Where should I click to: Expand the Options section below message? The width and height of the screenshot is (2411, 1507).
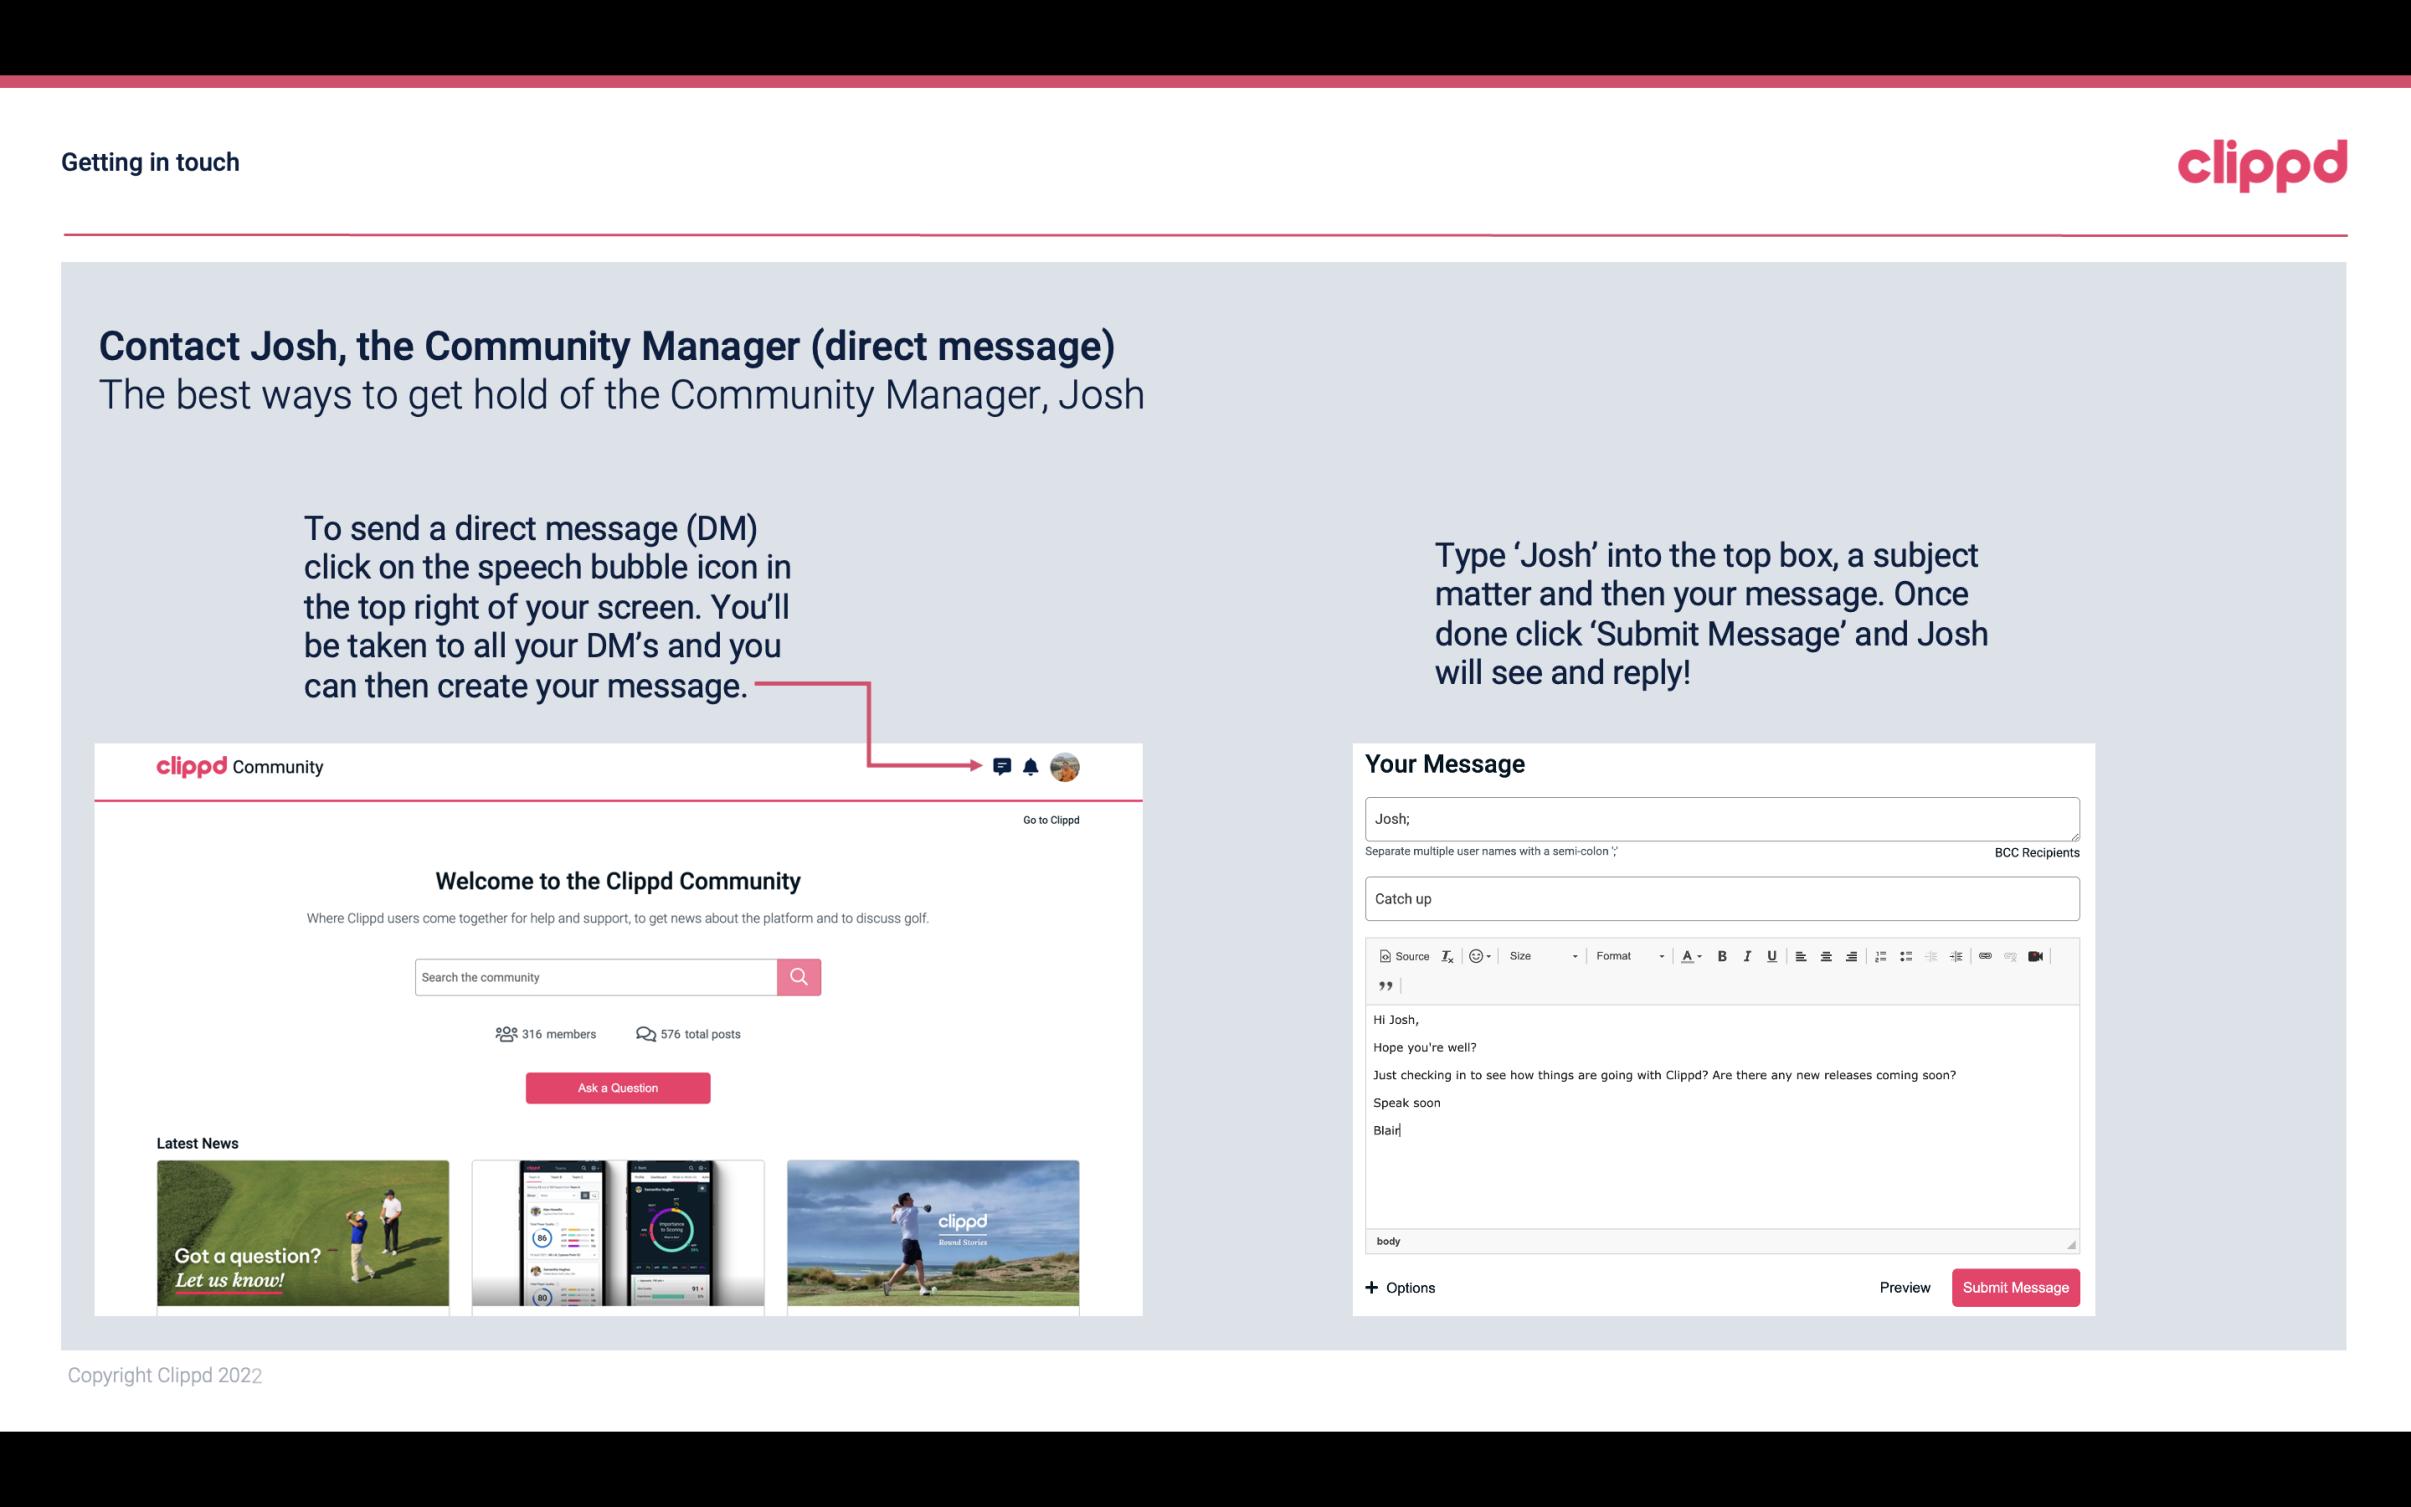click(x=1399, y=1287)
